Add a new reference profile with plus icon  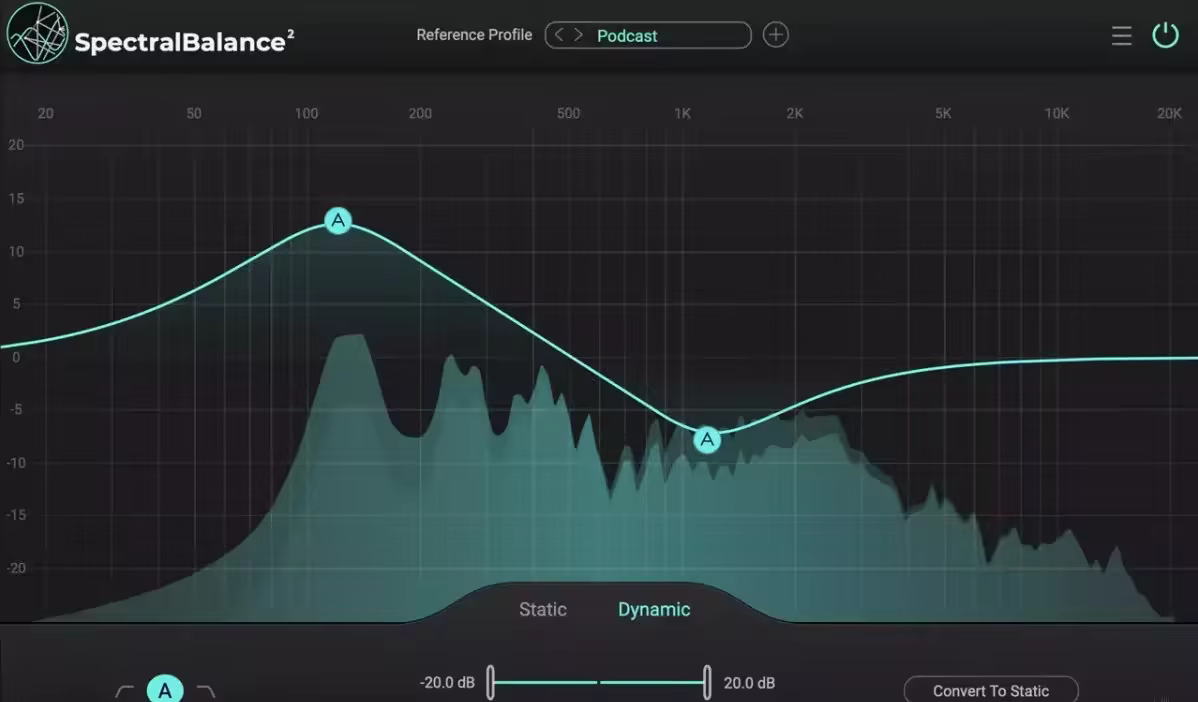click(775, 35)
